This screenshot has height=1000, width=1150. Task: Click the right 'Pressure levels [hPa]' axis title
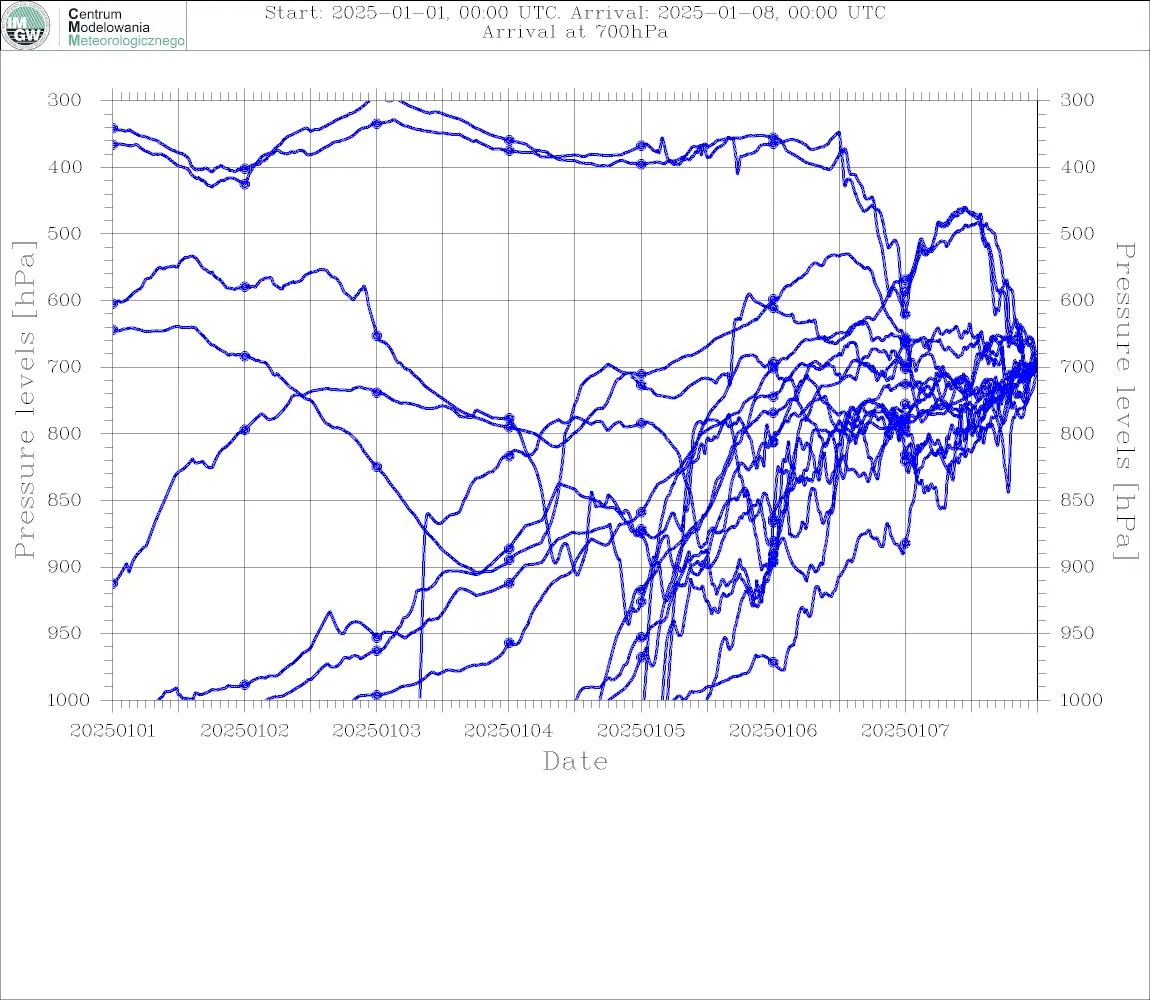point(1126,401)
